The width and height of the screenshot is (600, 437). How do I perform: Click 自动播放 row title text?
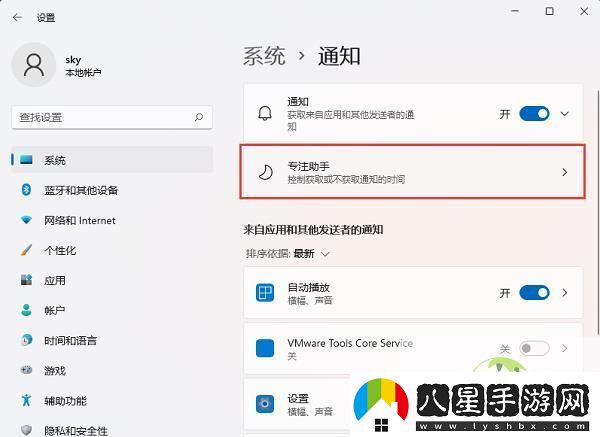tap(308, 287)
